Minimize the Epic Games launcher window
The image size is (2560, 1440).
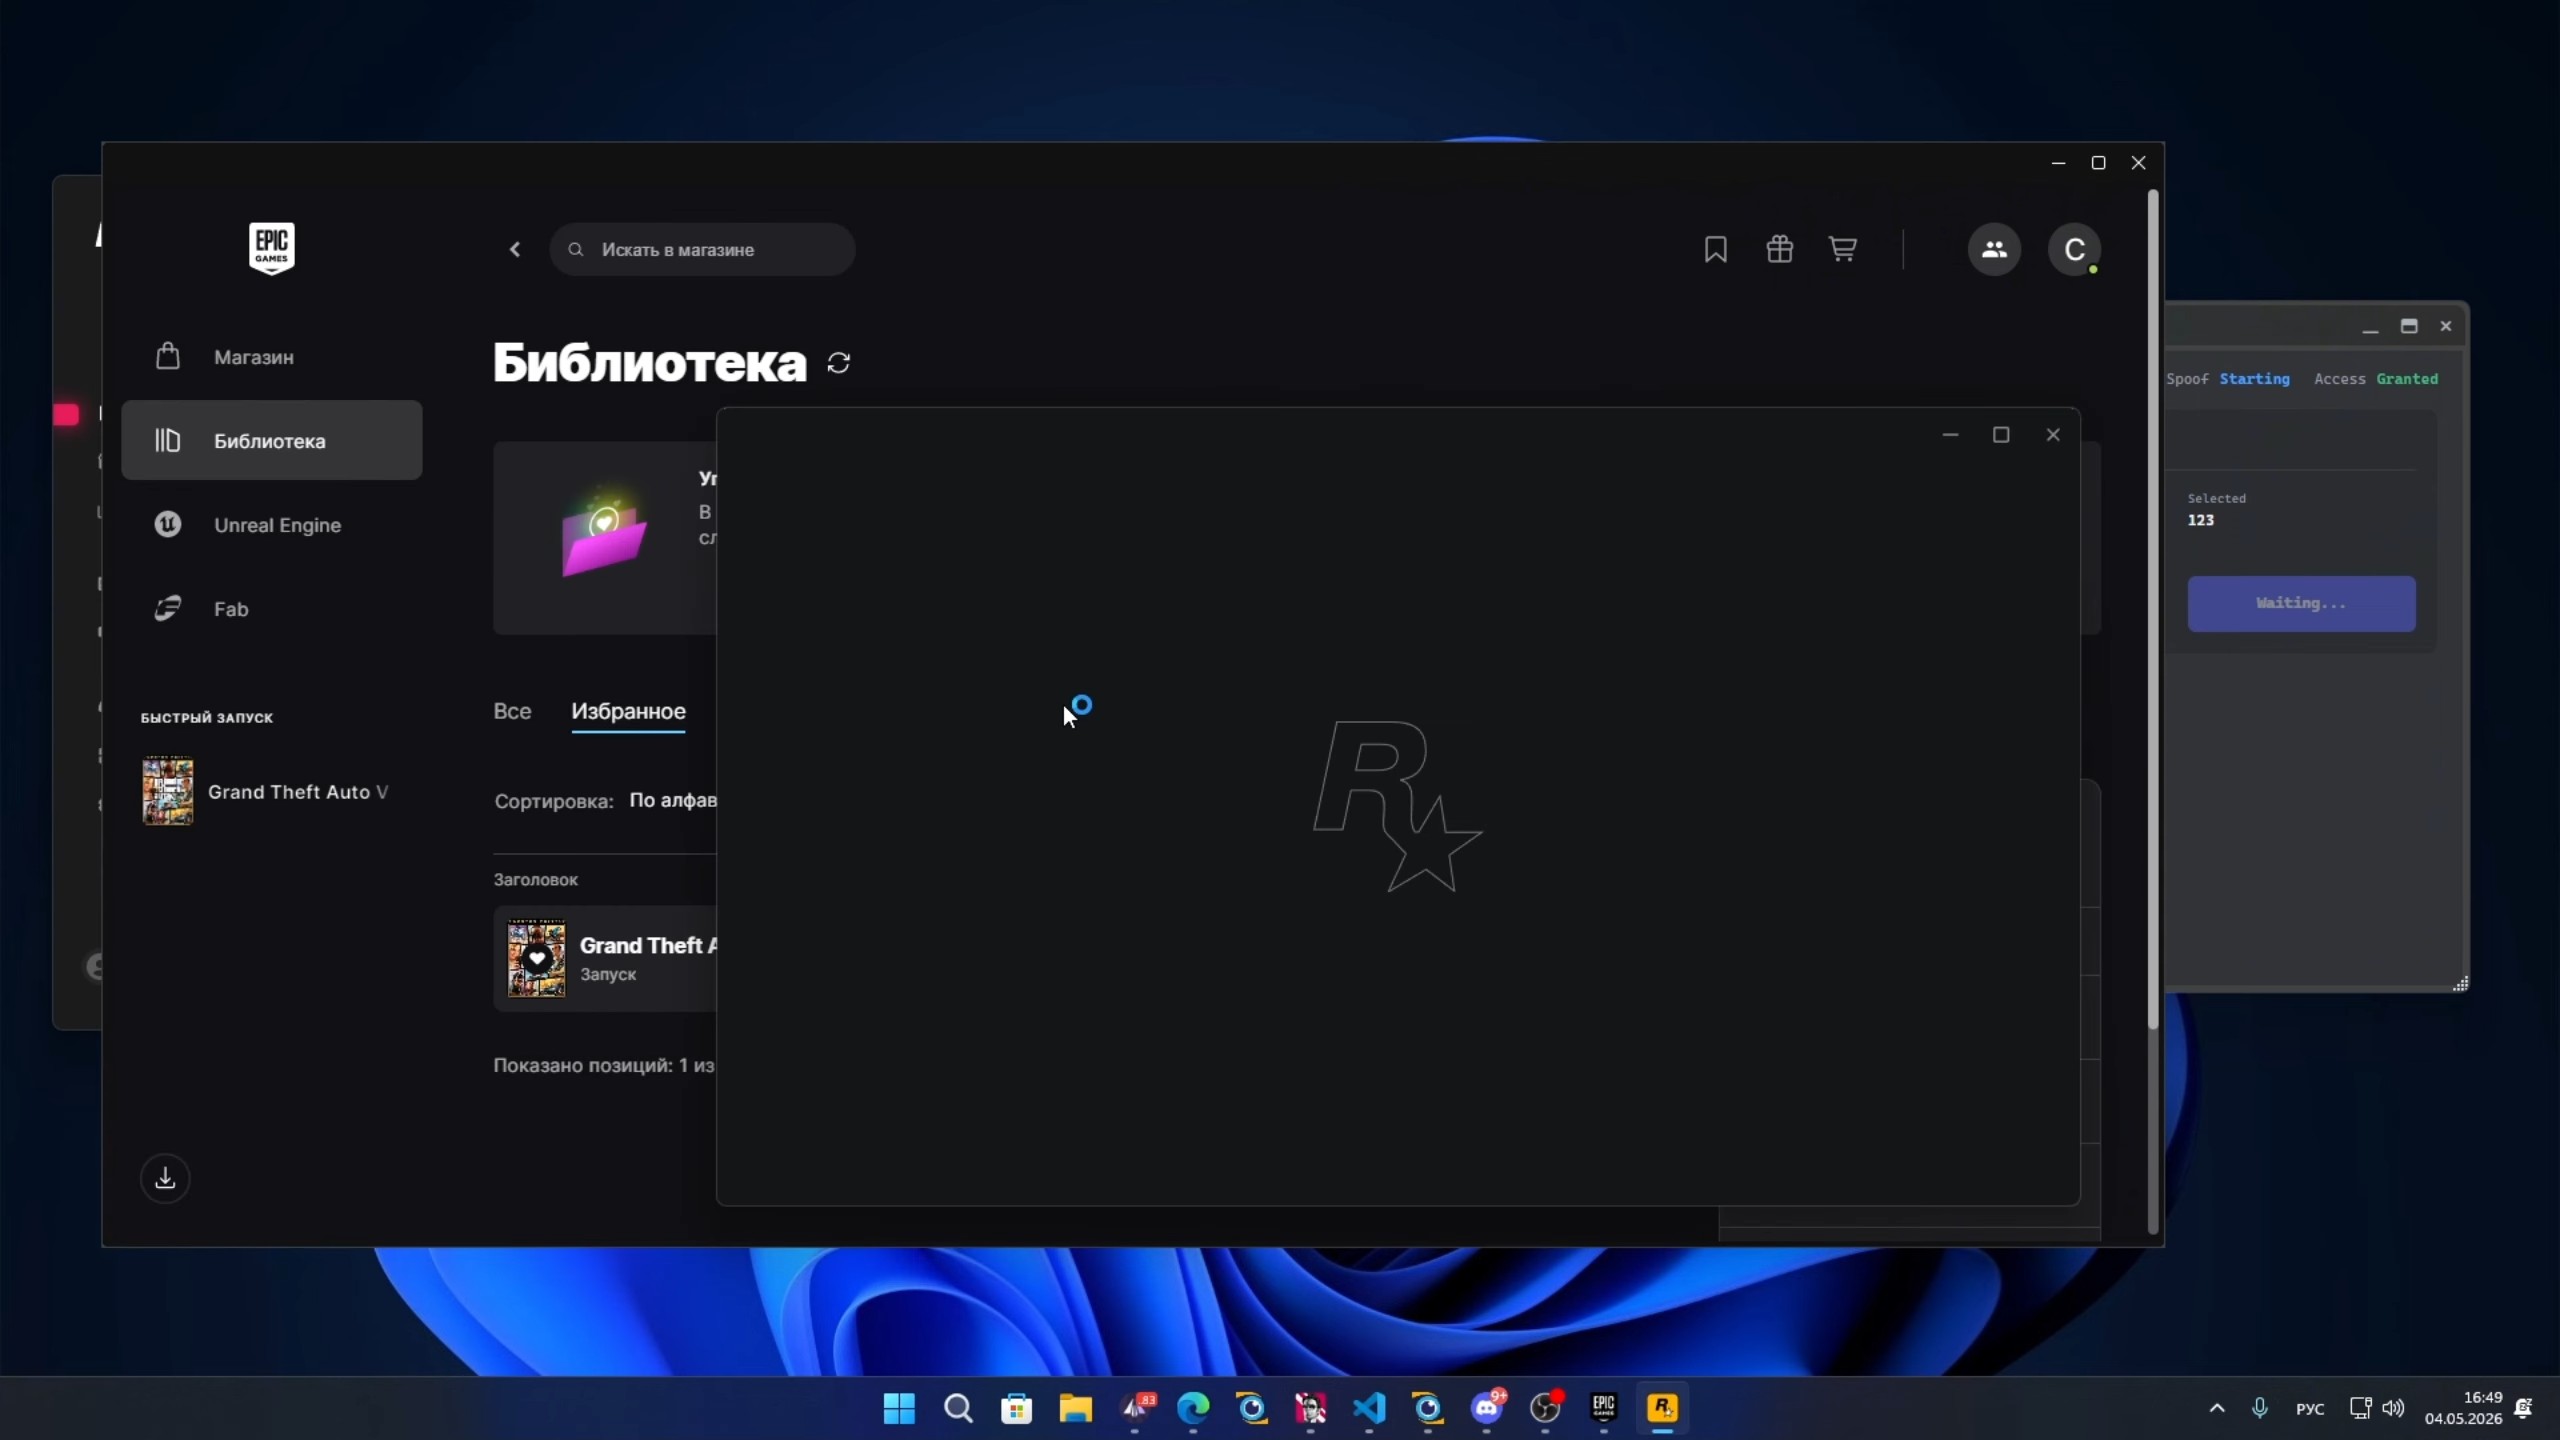pyautogui.click(x=2058, y=162)
